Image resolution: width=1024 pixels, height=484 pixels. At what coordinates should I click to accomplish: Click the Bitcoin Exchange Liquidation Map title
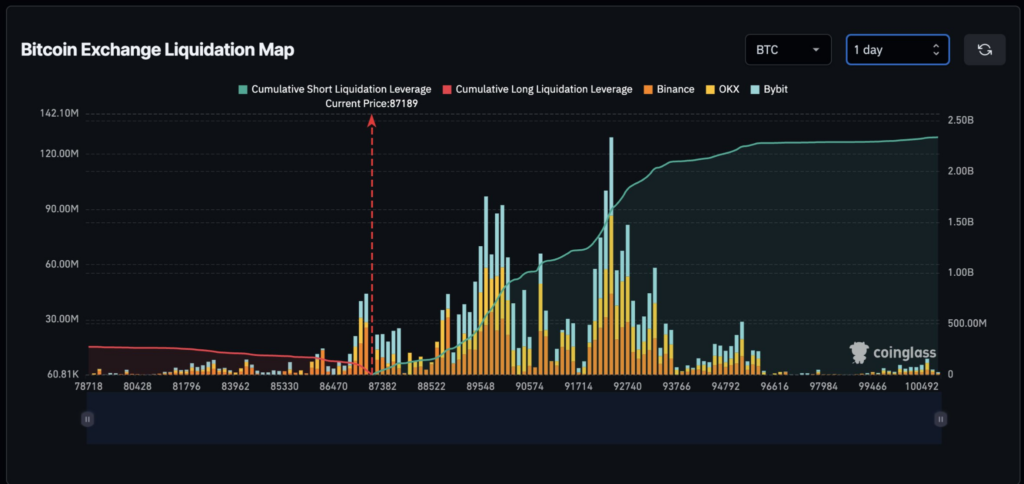click(x=157, y=50)
